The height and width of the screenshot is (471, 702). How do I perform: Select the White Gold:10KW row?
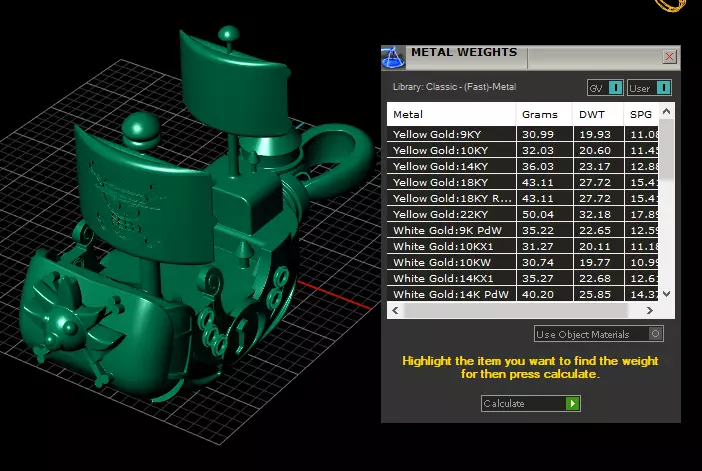coord(523,262)
